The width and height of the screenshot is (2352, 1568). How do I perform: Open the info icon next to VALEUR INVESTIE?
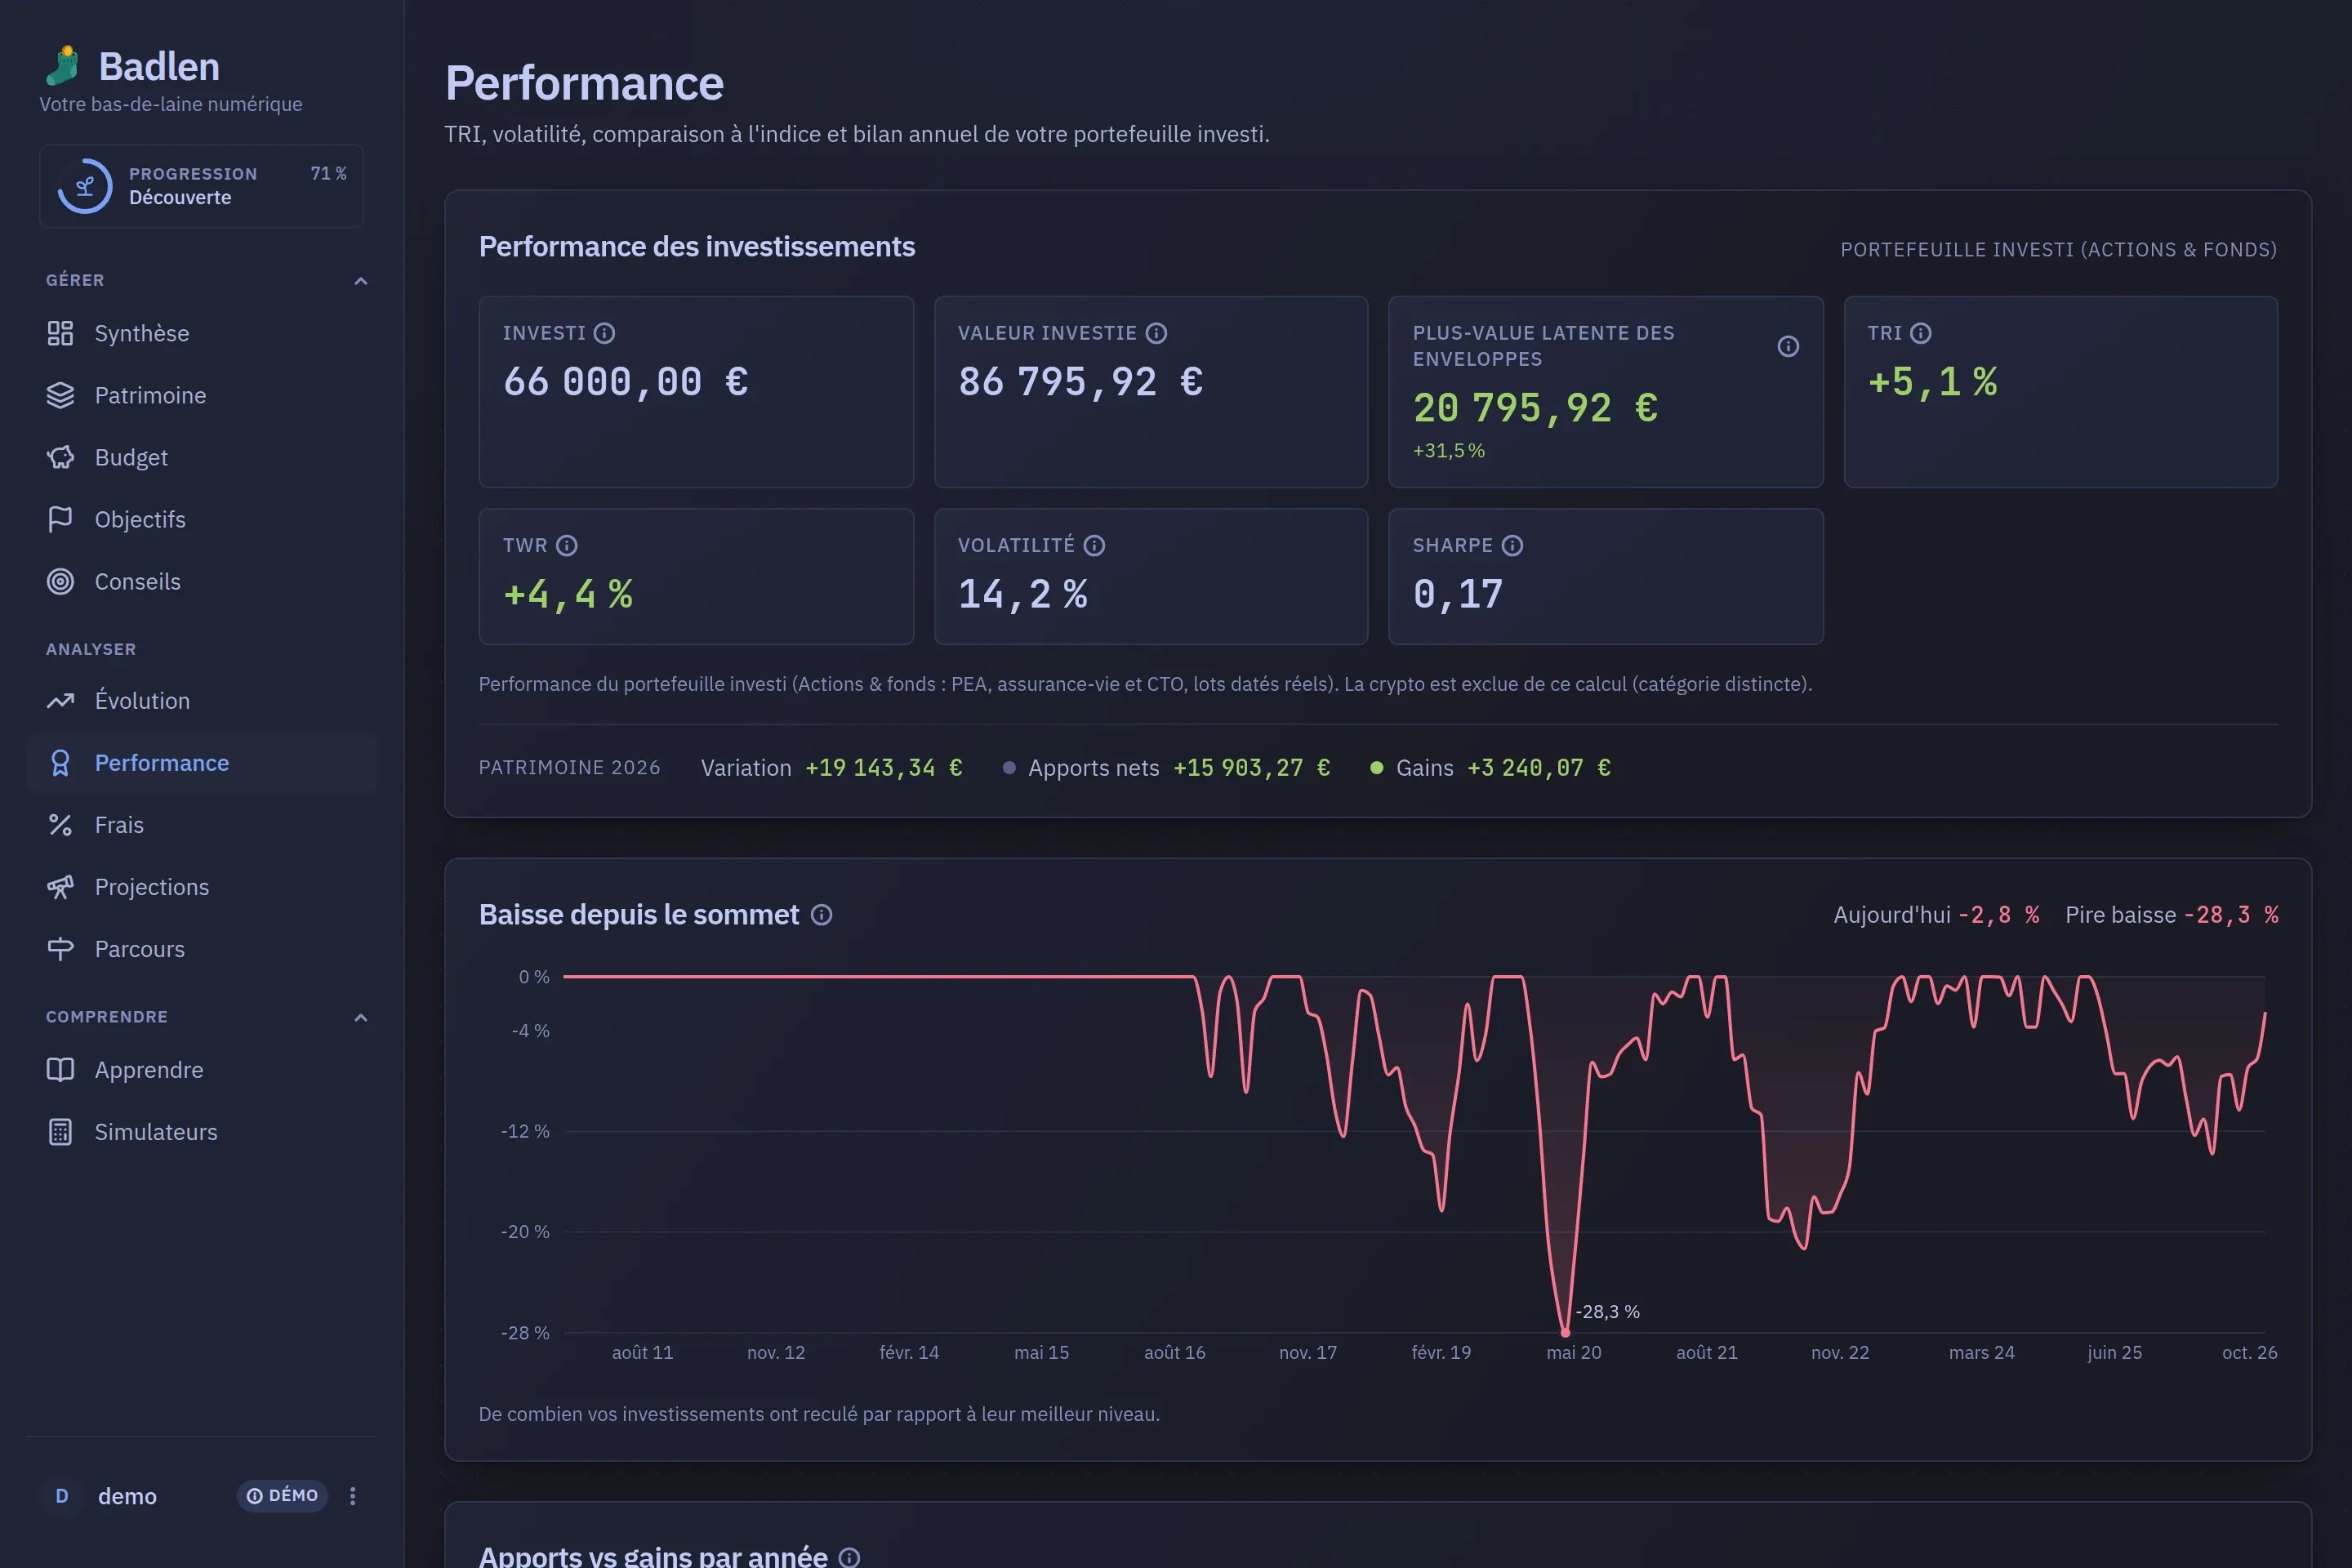(1156, 333)
